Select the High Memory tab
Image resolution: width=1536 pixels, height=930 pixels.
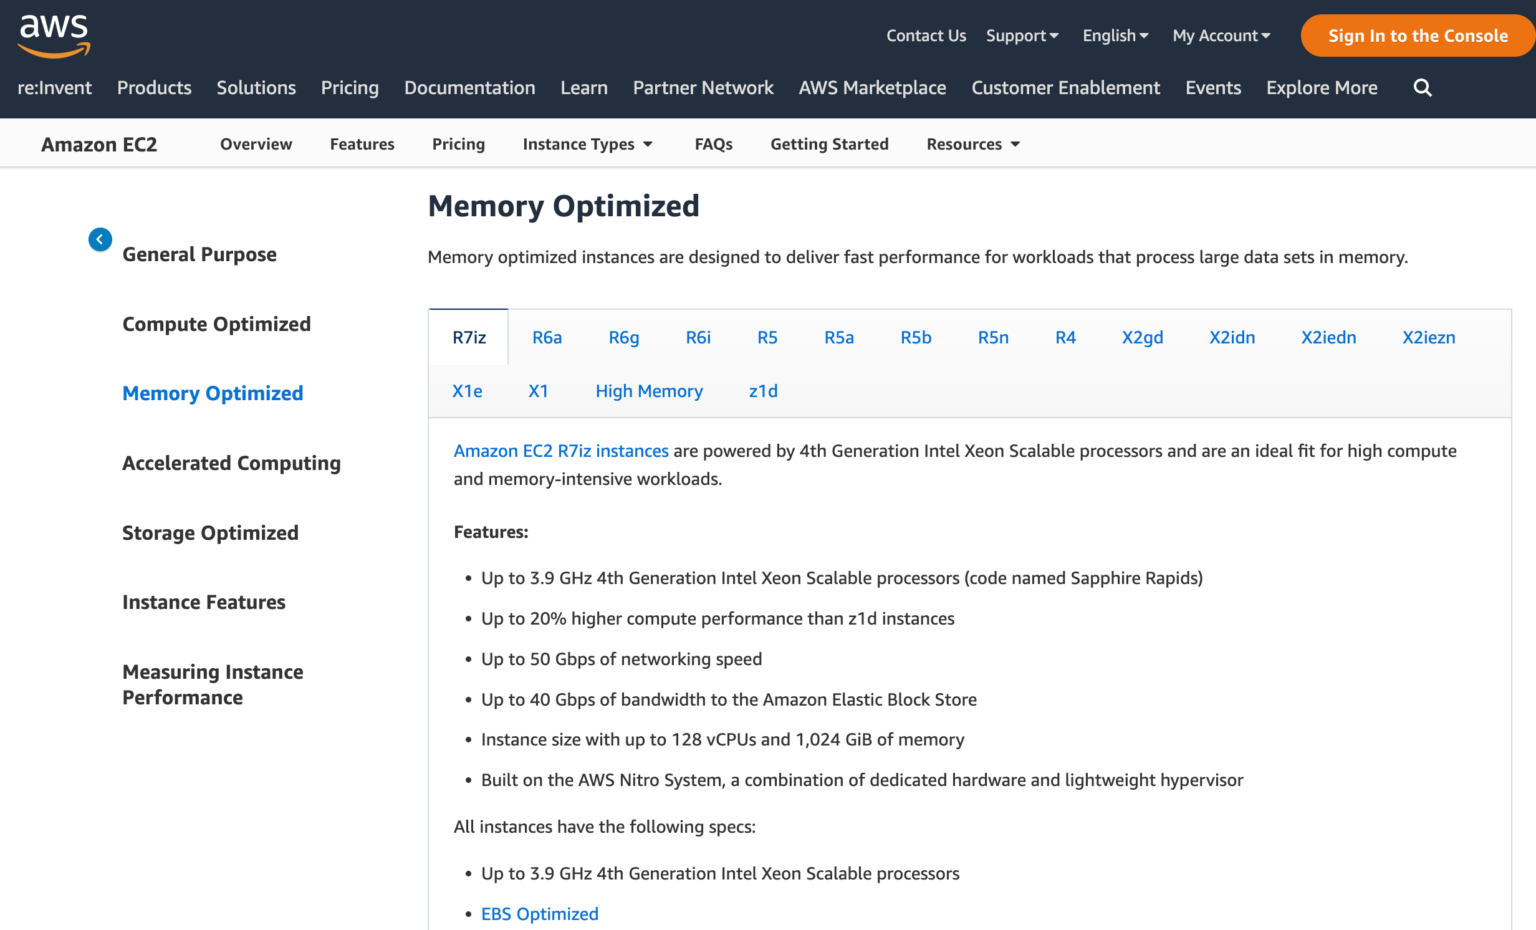pos(649,391)
